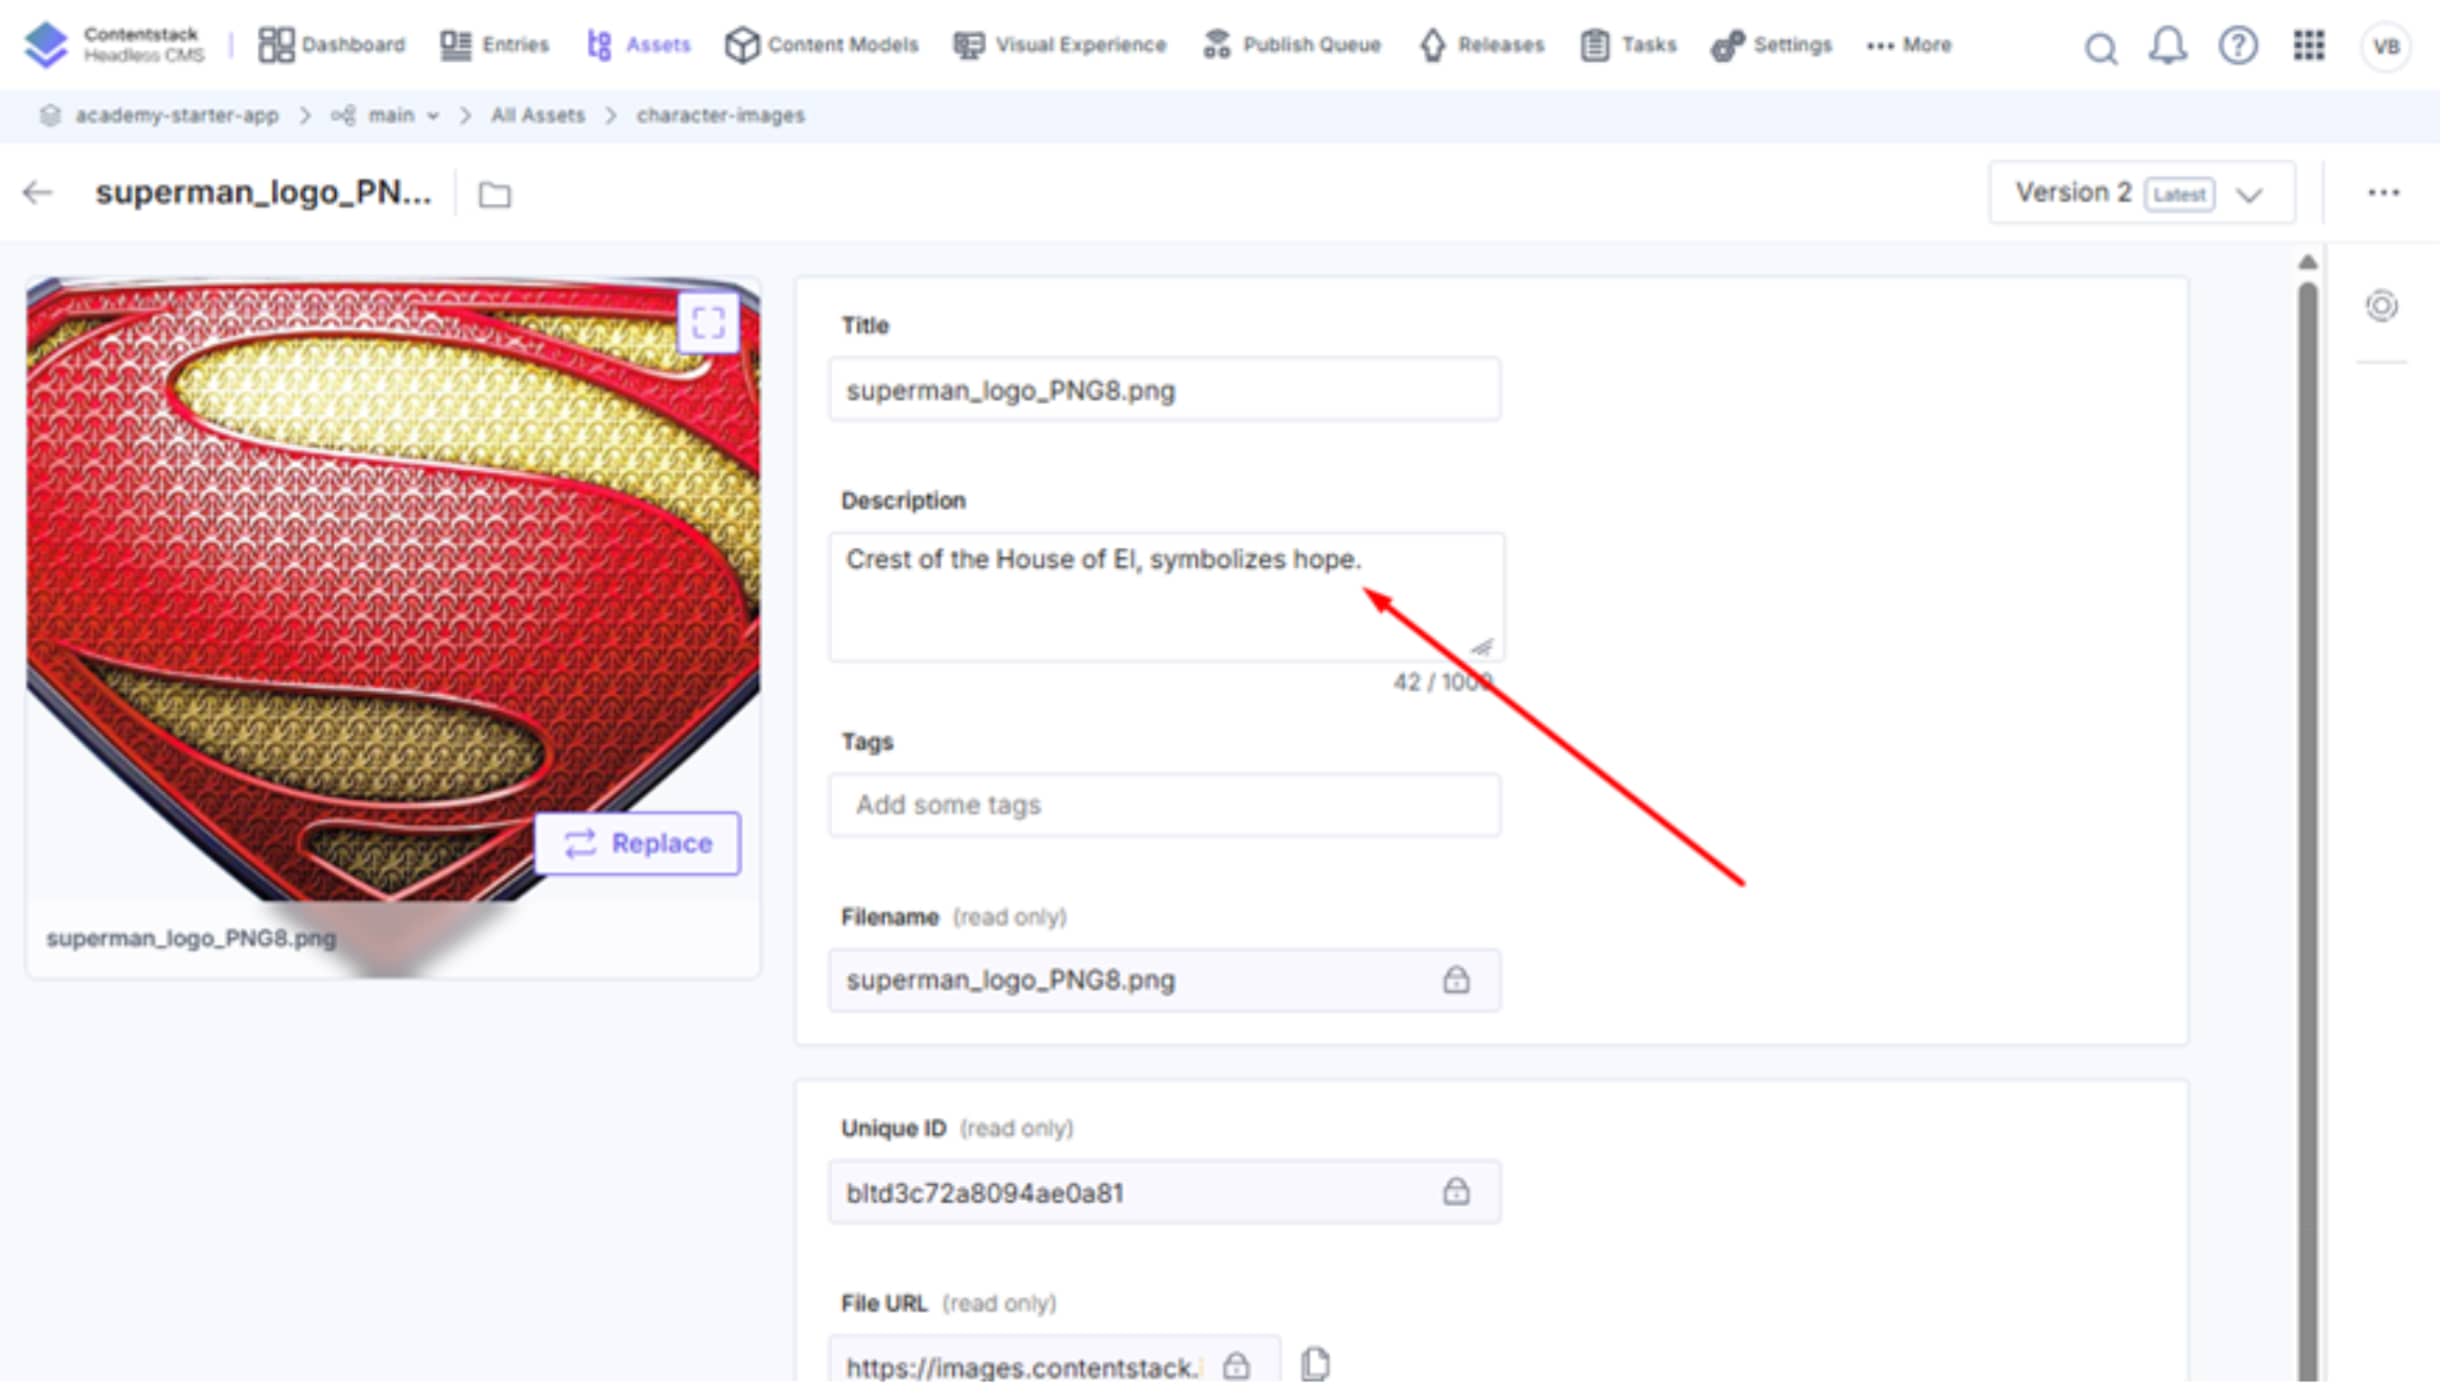Click the Unique ID value bltd3c72a8094ae0a81
This screenshot has height=1394, width=2448.
[x=985, y=1193]
